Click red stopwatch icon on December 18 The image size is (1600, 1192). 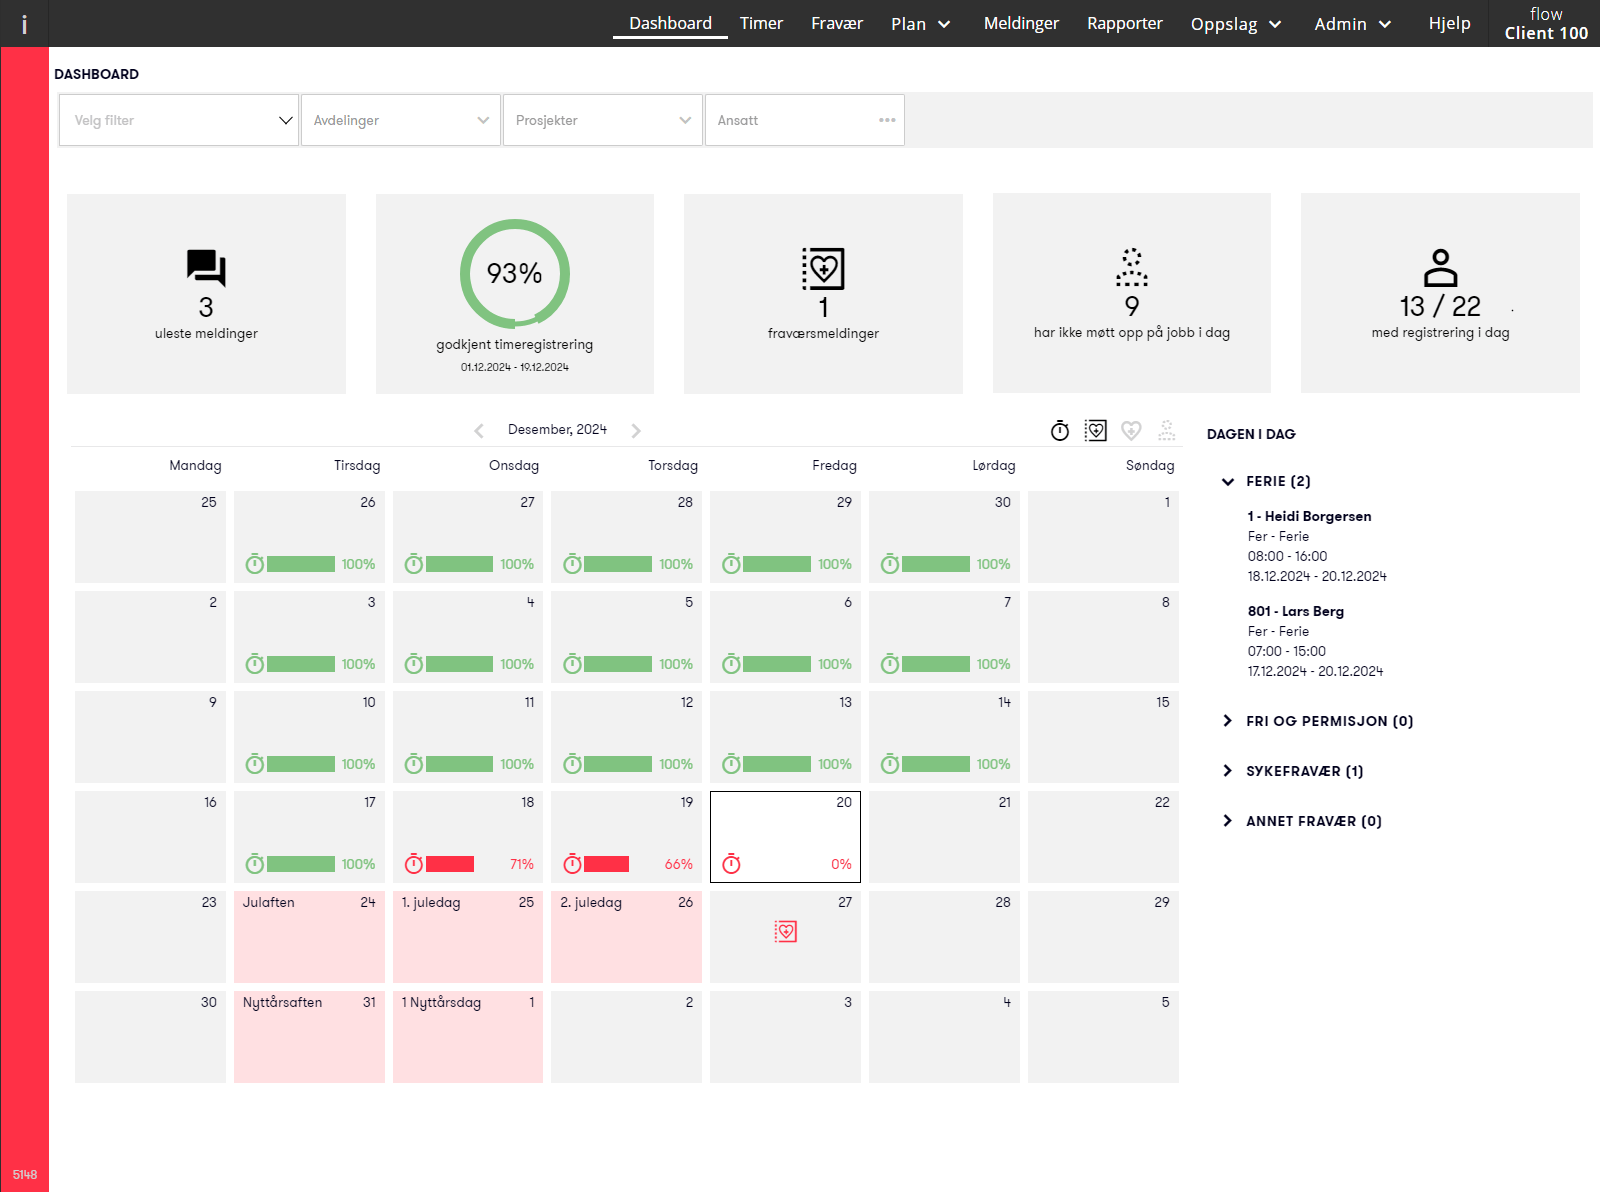click(x=414, y=864)
